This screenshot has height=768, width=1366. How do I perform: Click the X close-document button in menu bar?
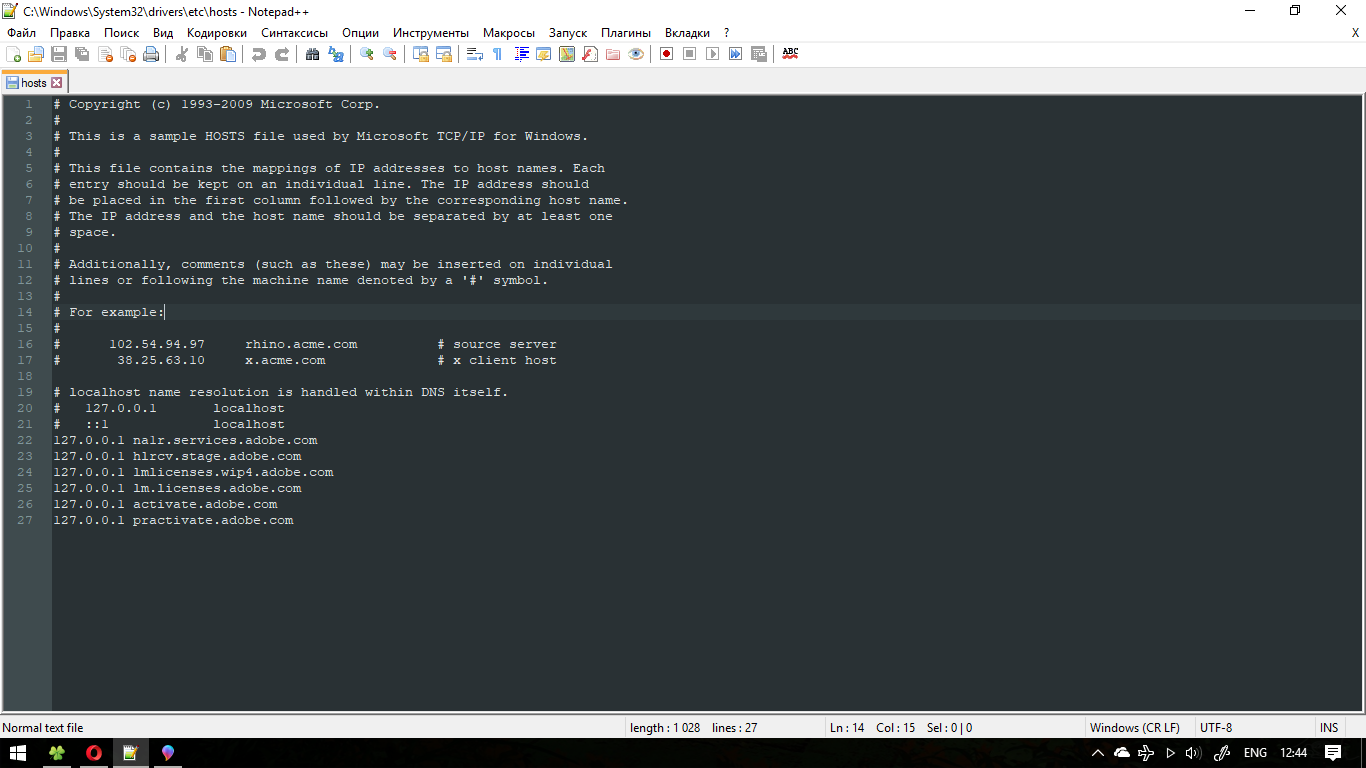click(x=1356, y=33)
